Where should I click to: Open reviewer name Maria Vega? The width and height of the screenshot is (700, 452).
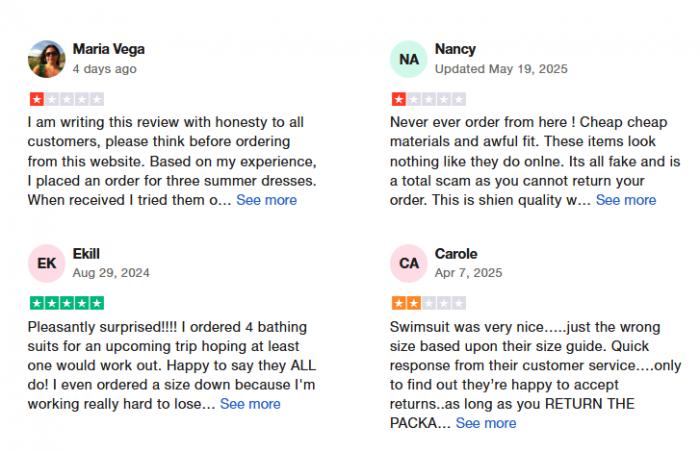click(108, 49)
